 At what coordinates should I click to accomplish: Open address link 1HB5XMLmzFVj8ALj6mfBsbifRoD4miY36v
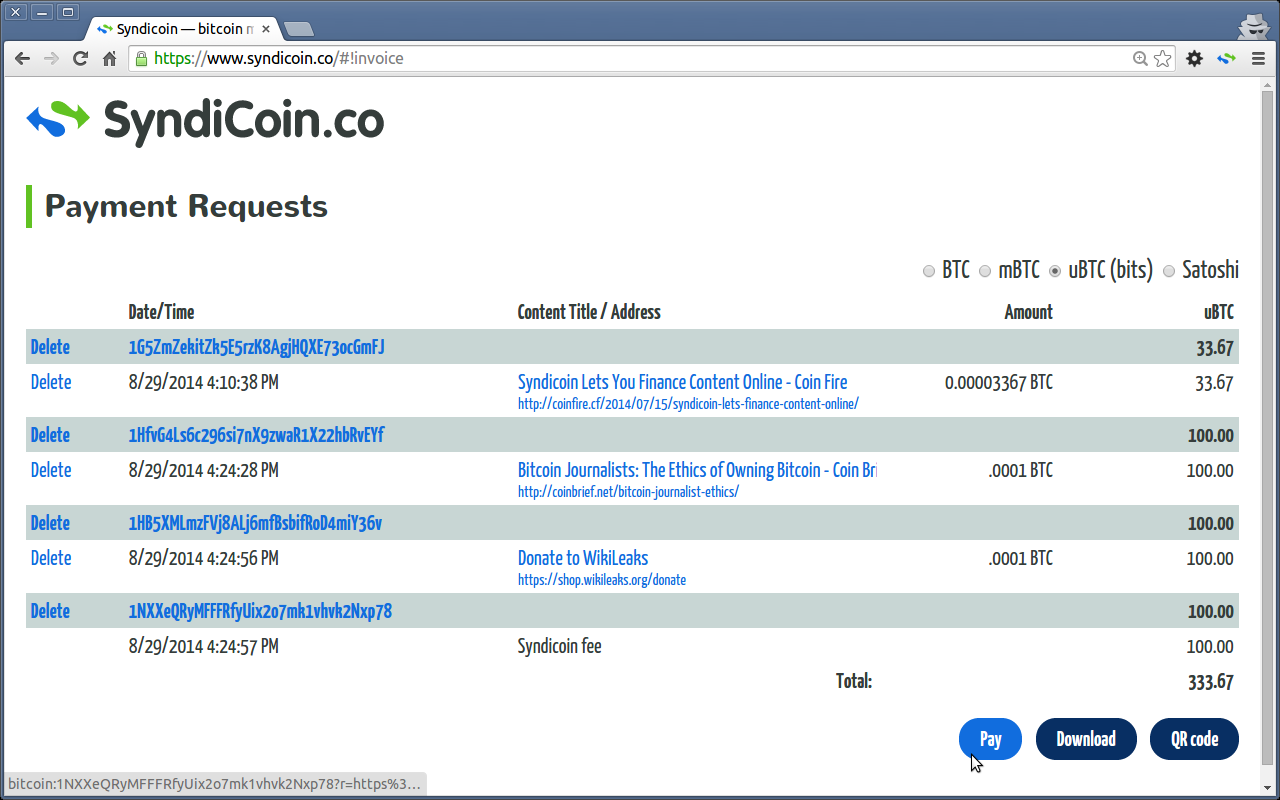pos(255,523)
